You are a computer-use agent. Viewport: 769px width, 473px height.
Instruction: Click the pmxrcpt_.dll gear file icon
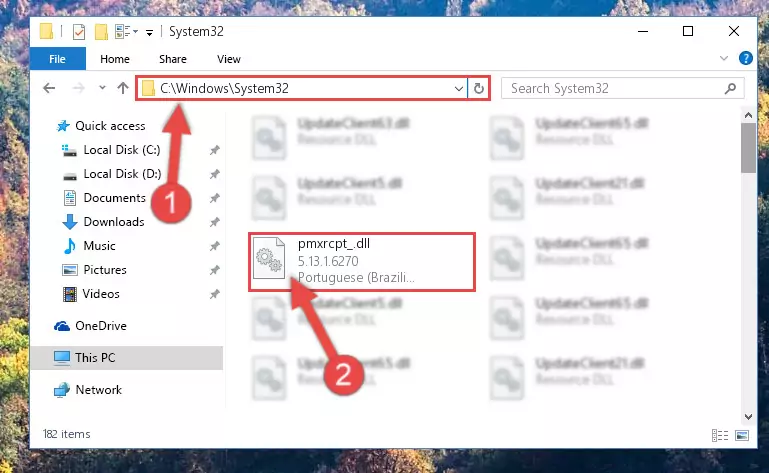click(x=269, y=258)
